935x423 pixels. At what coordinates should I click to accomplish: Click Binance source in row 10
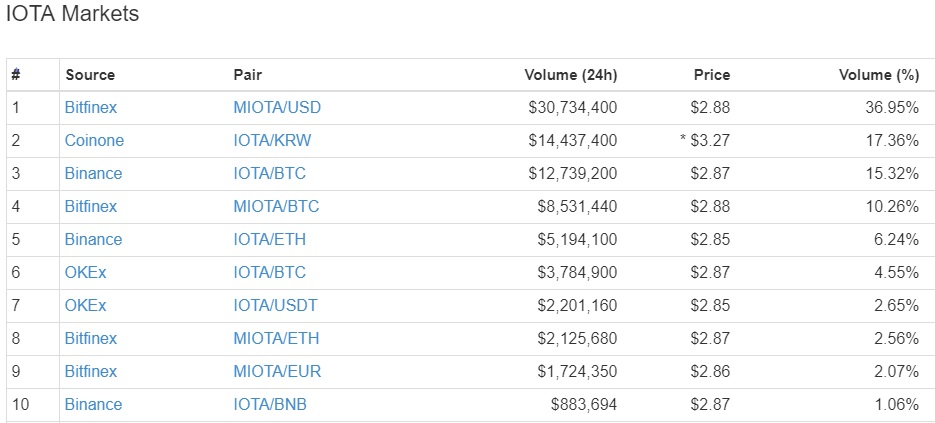(x=93, y=405)
